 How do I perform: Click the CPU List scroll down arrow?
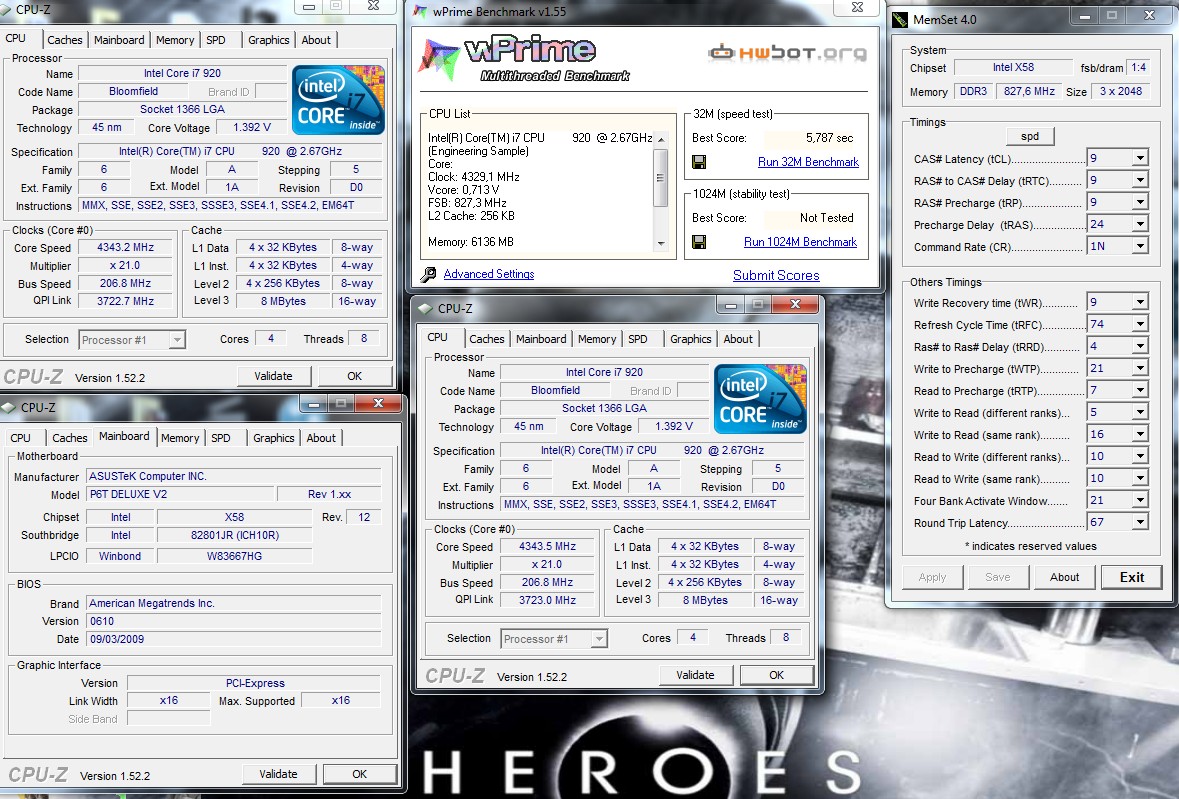(660, 244)
